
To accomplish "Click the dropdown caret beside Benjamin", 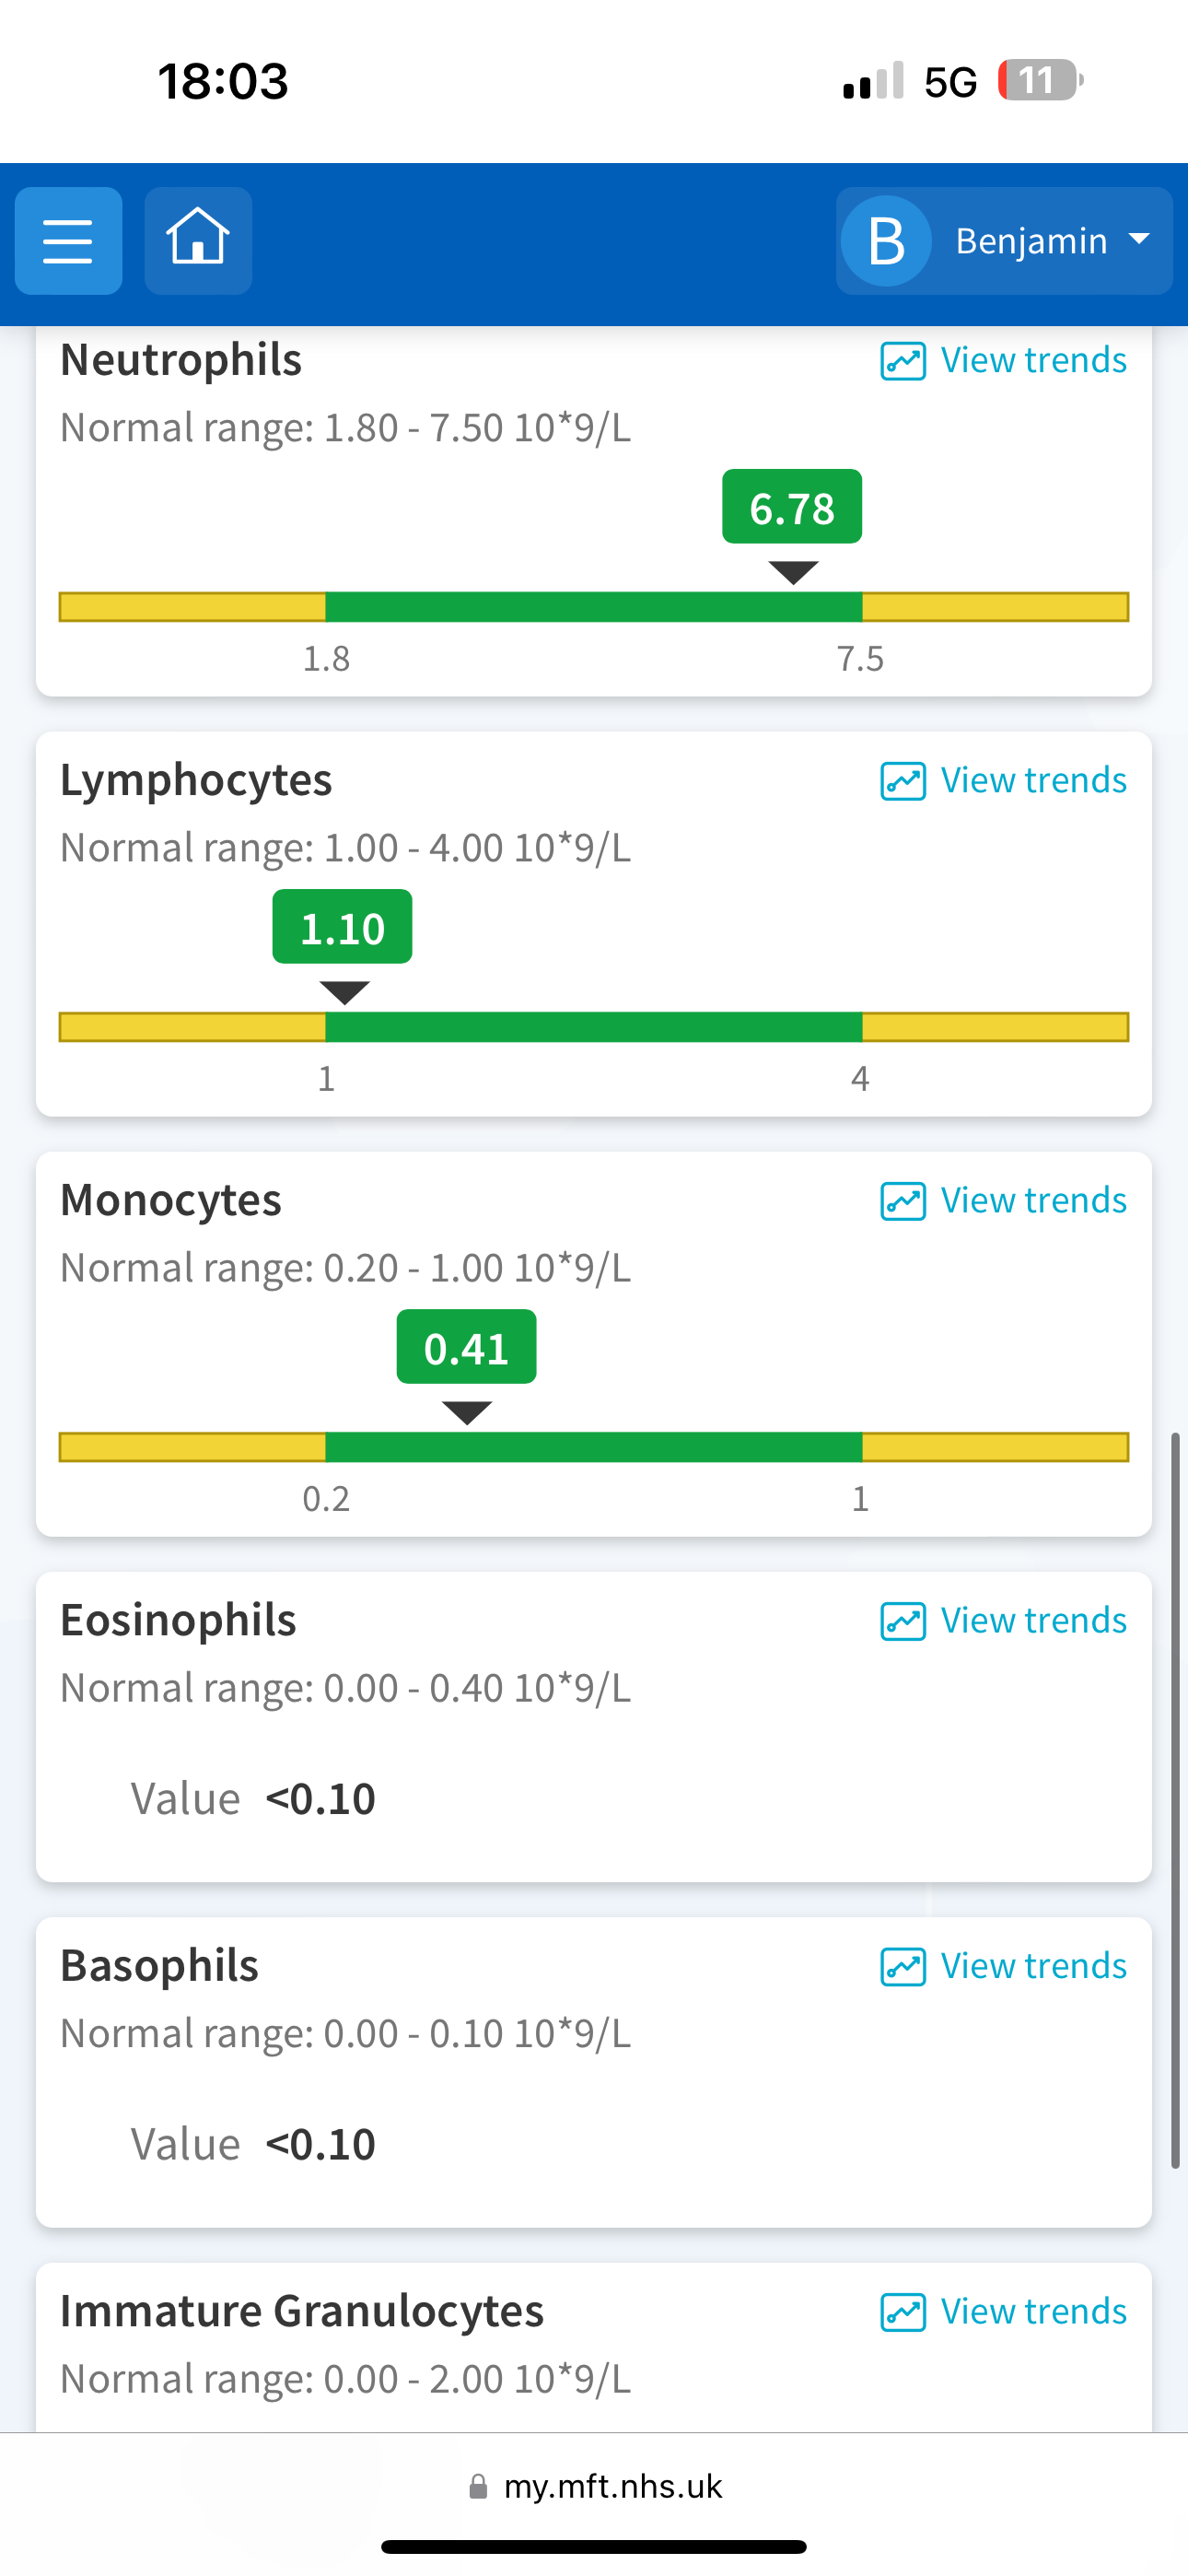I will pyautogui.click(x=1138, y=239).
